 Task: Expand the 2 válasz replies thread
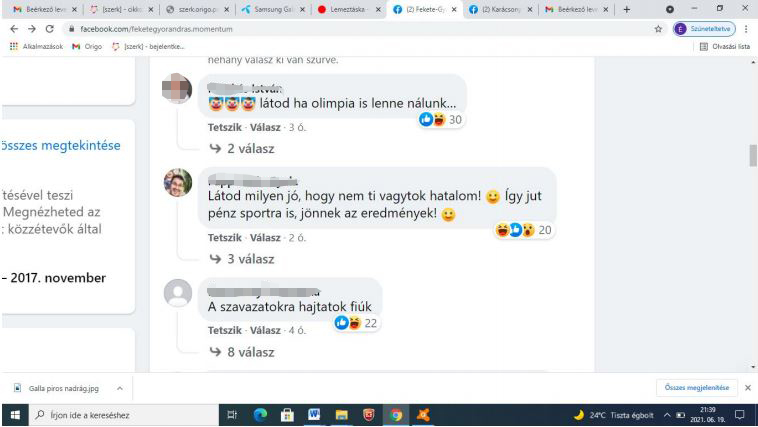pos(242,148)
